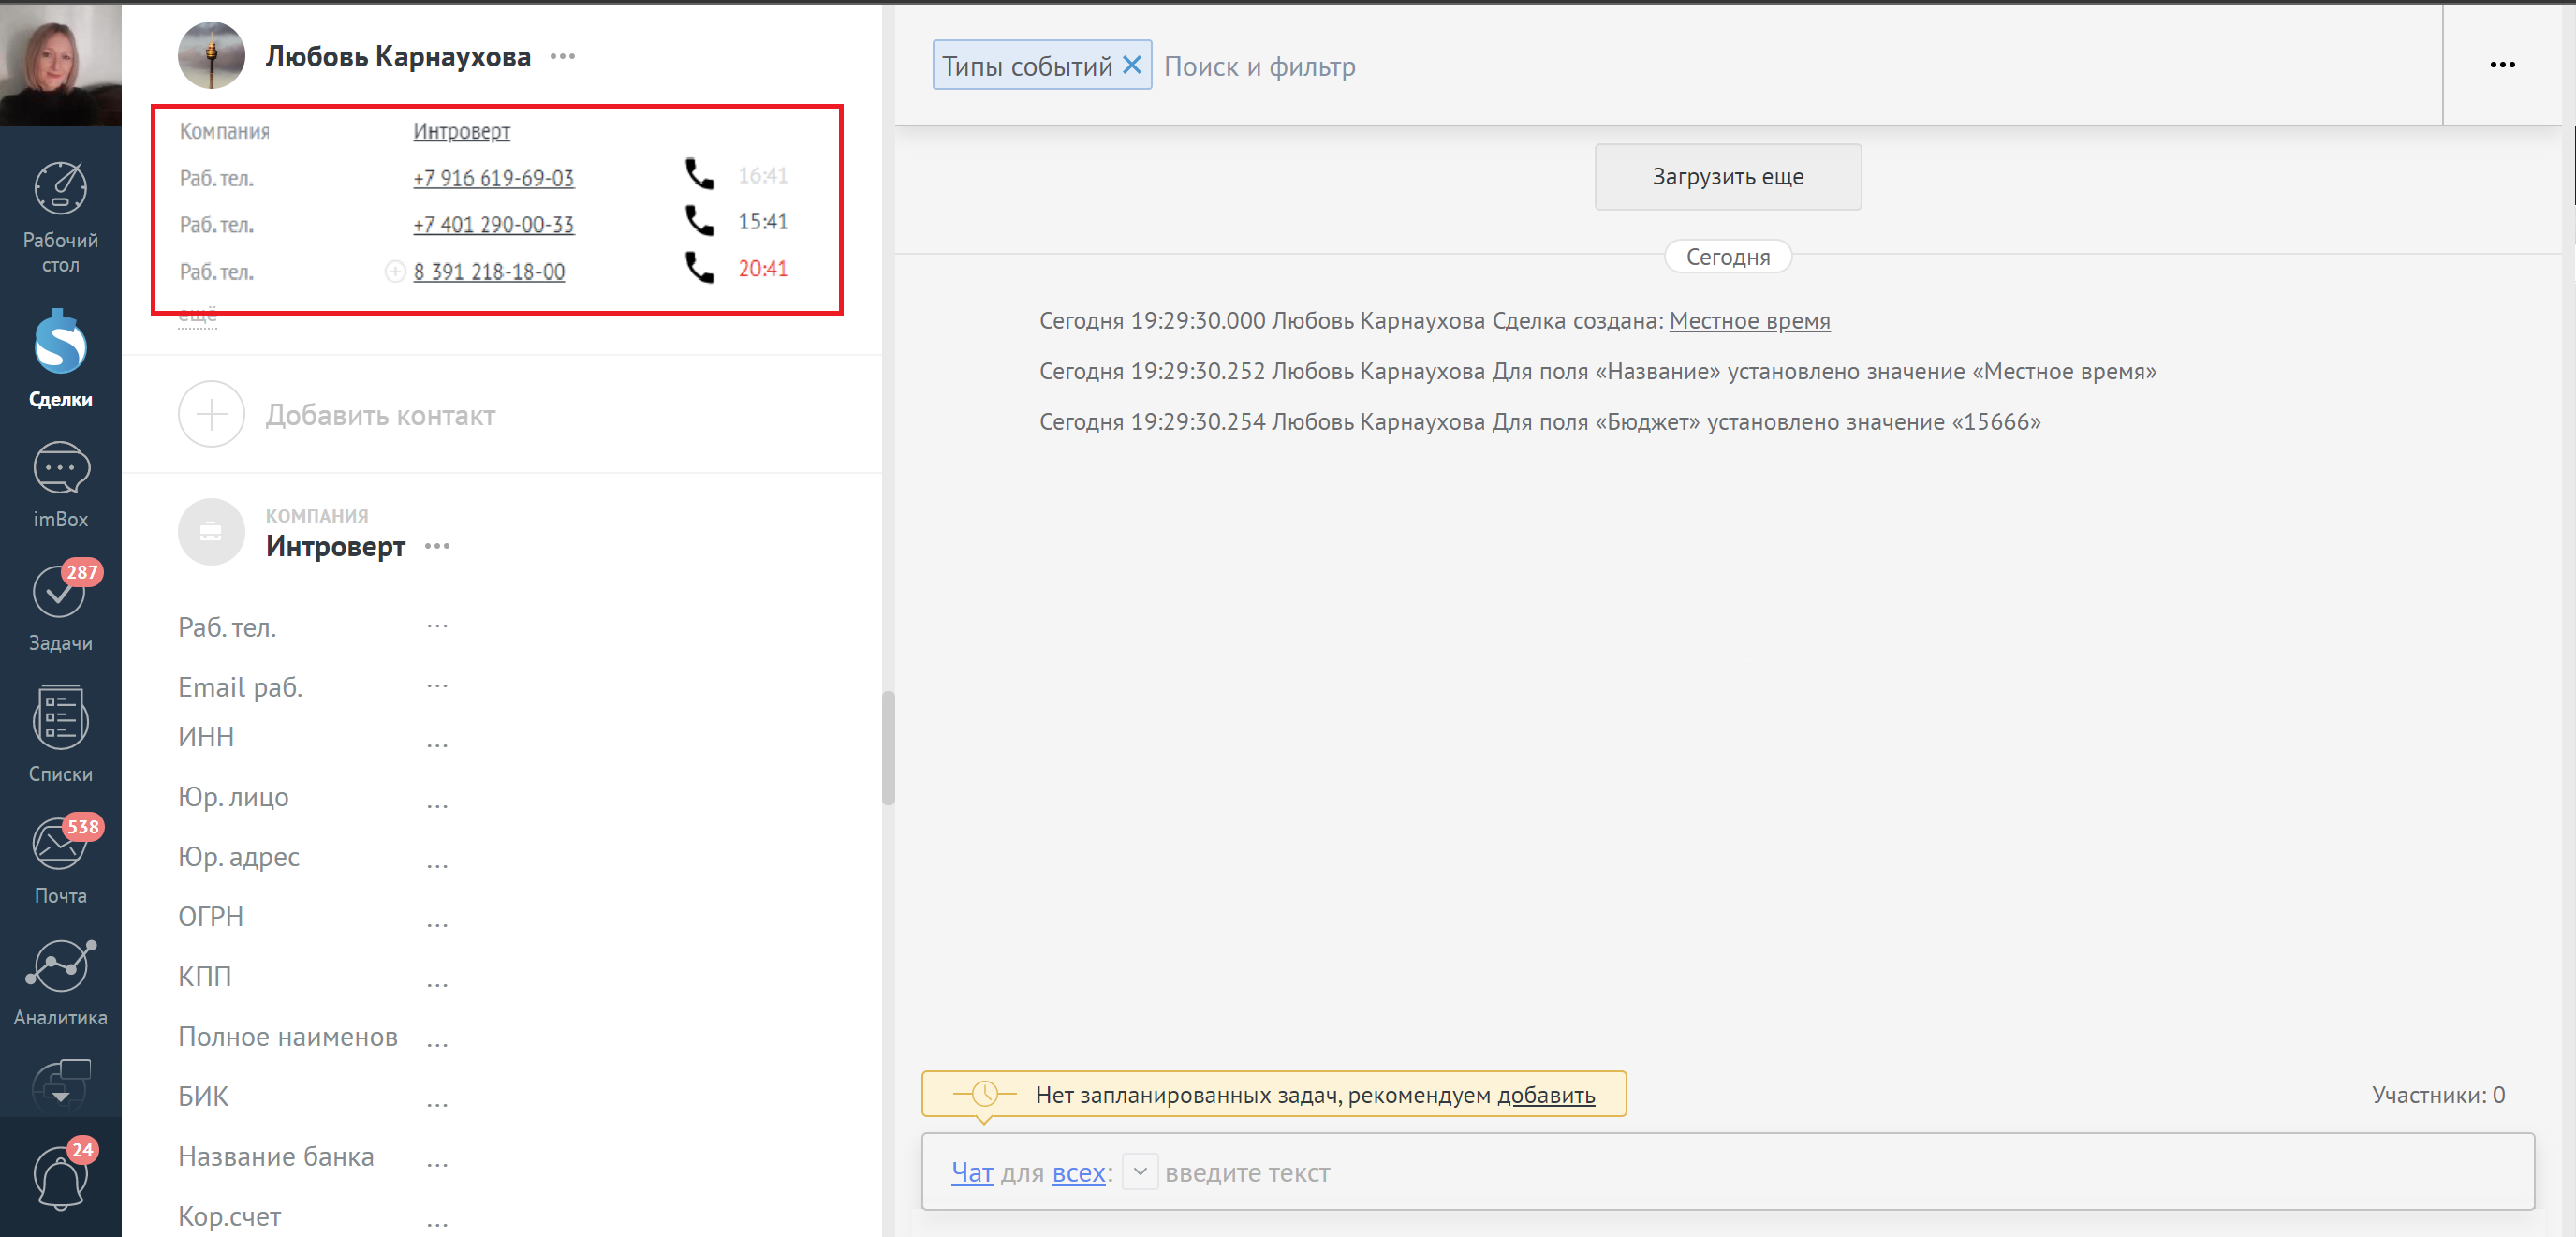Click the Сегодня date divider label
Screen dimensions: 2576x1237
(1727, 257)
